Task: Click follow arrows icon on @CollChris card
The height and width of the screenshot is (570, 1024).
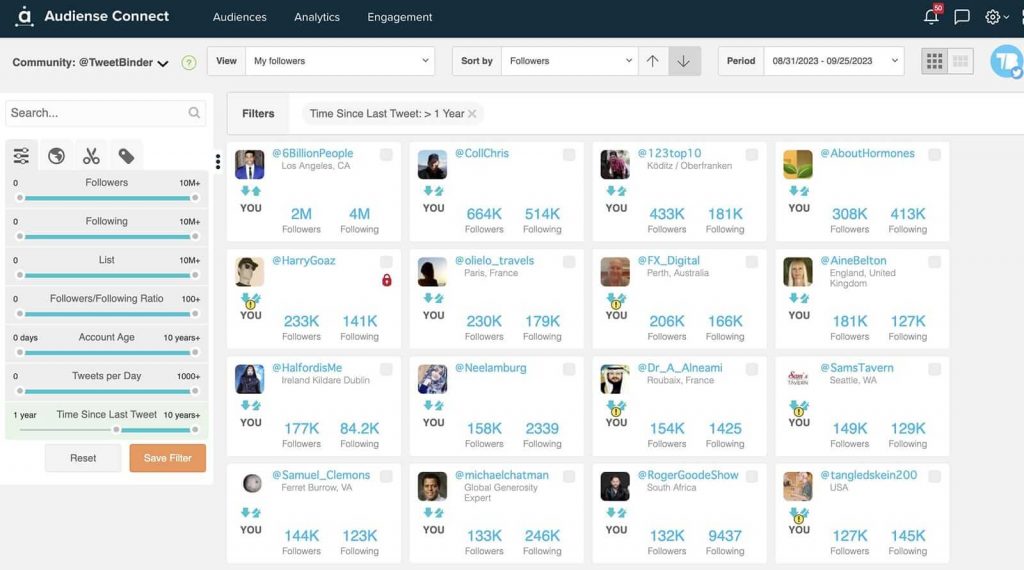Action: click(x=433, y=191)
